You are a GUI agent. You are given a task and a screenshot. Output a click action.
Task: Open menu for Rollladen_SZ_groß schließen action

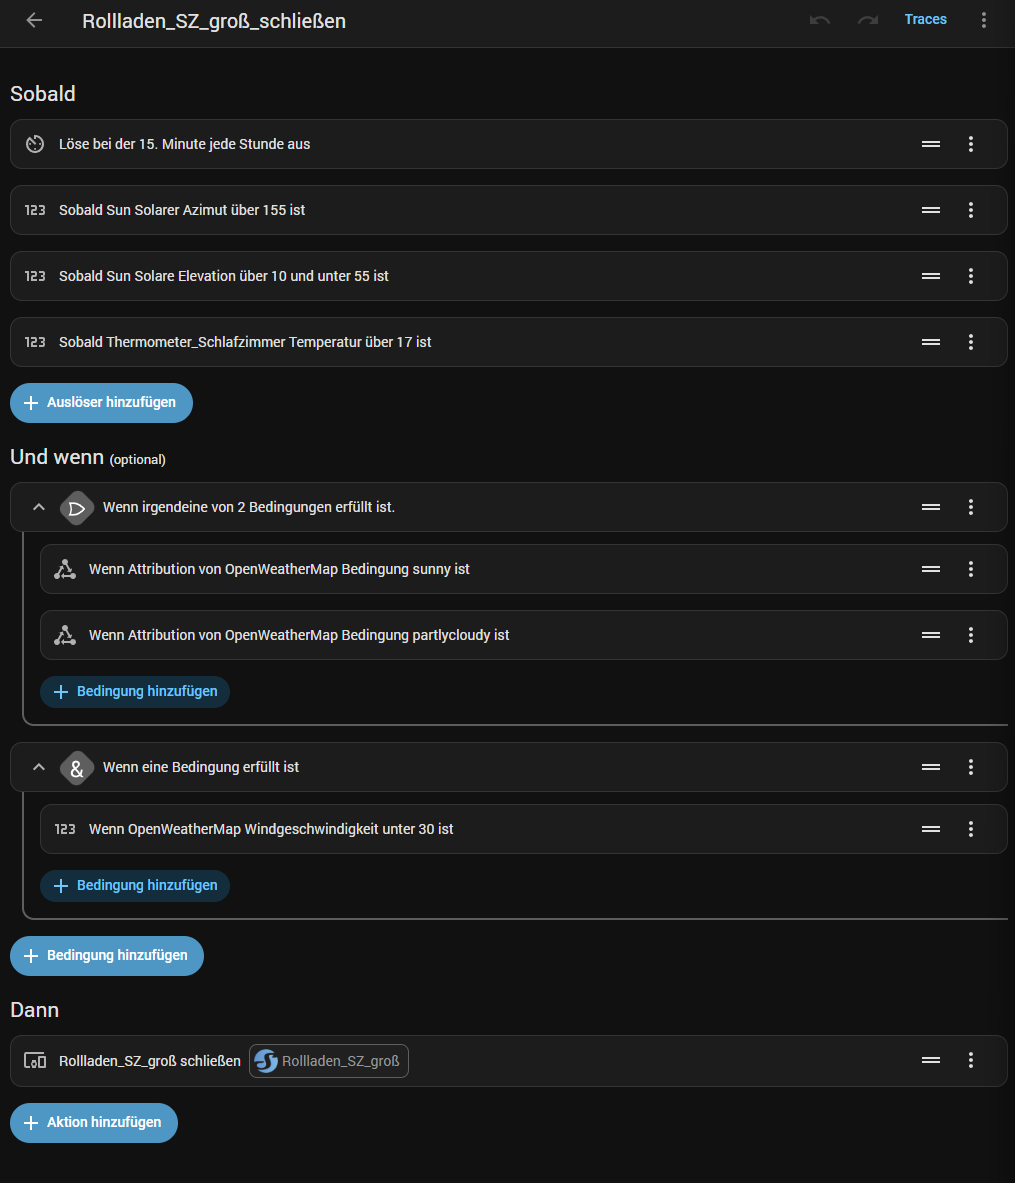pyautogui.click(x=970, y=1060)
